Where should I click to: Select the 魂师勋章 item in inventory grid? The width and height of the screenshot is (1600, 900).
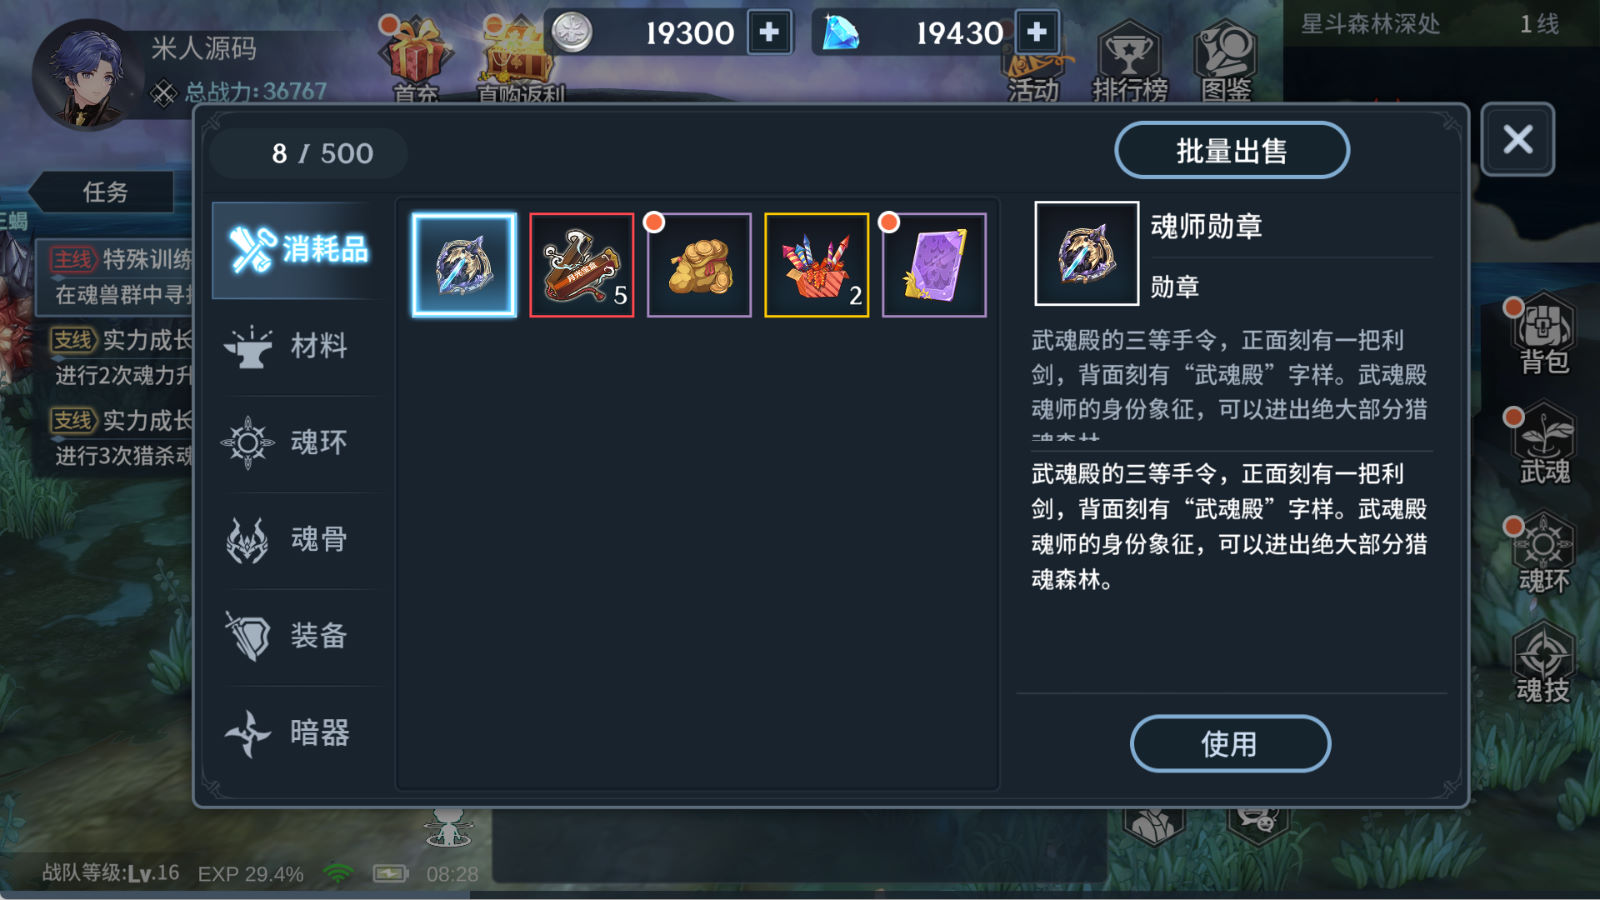point(464,265)
